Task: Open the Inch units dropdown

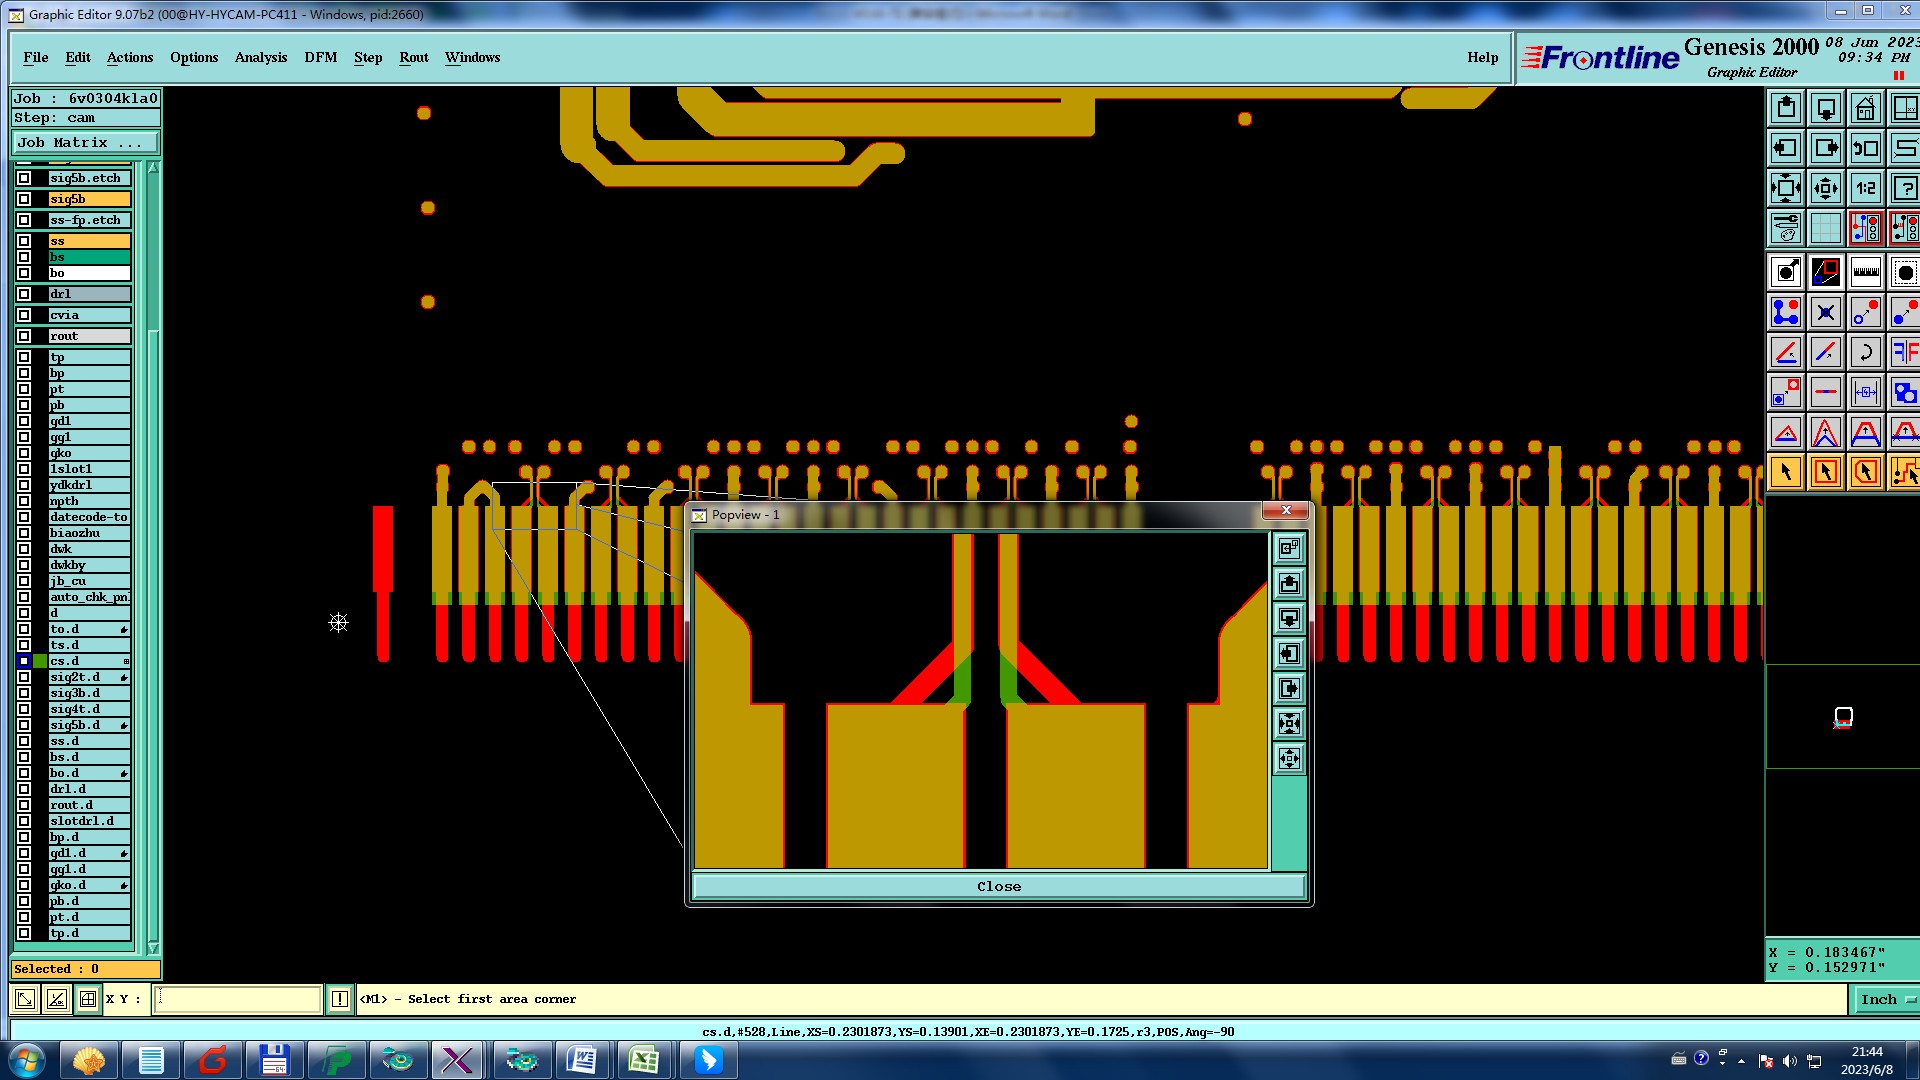Action: (x=1886, y=999)
